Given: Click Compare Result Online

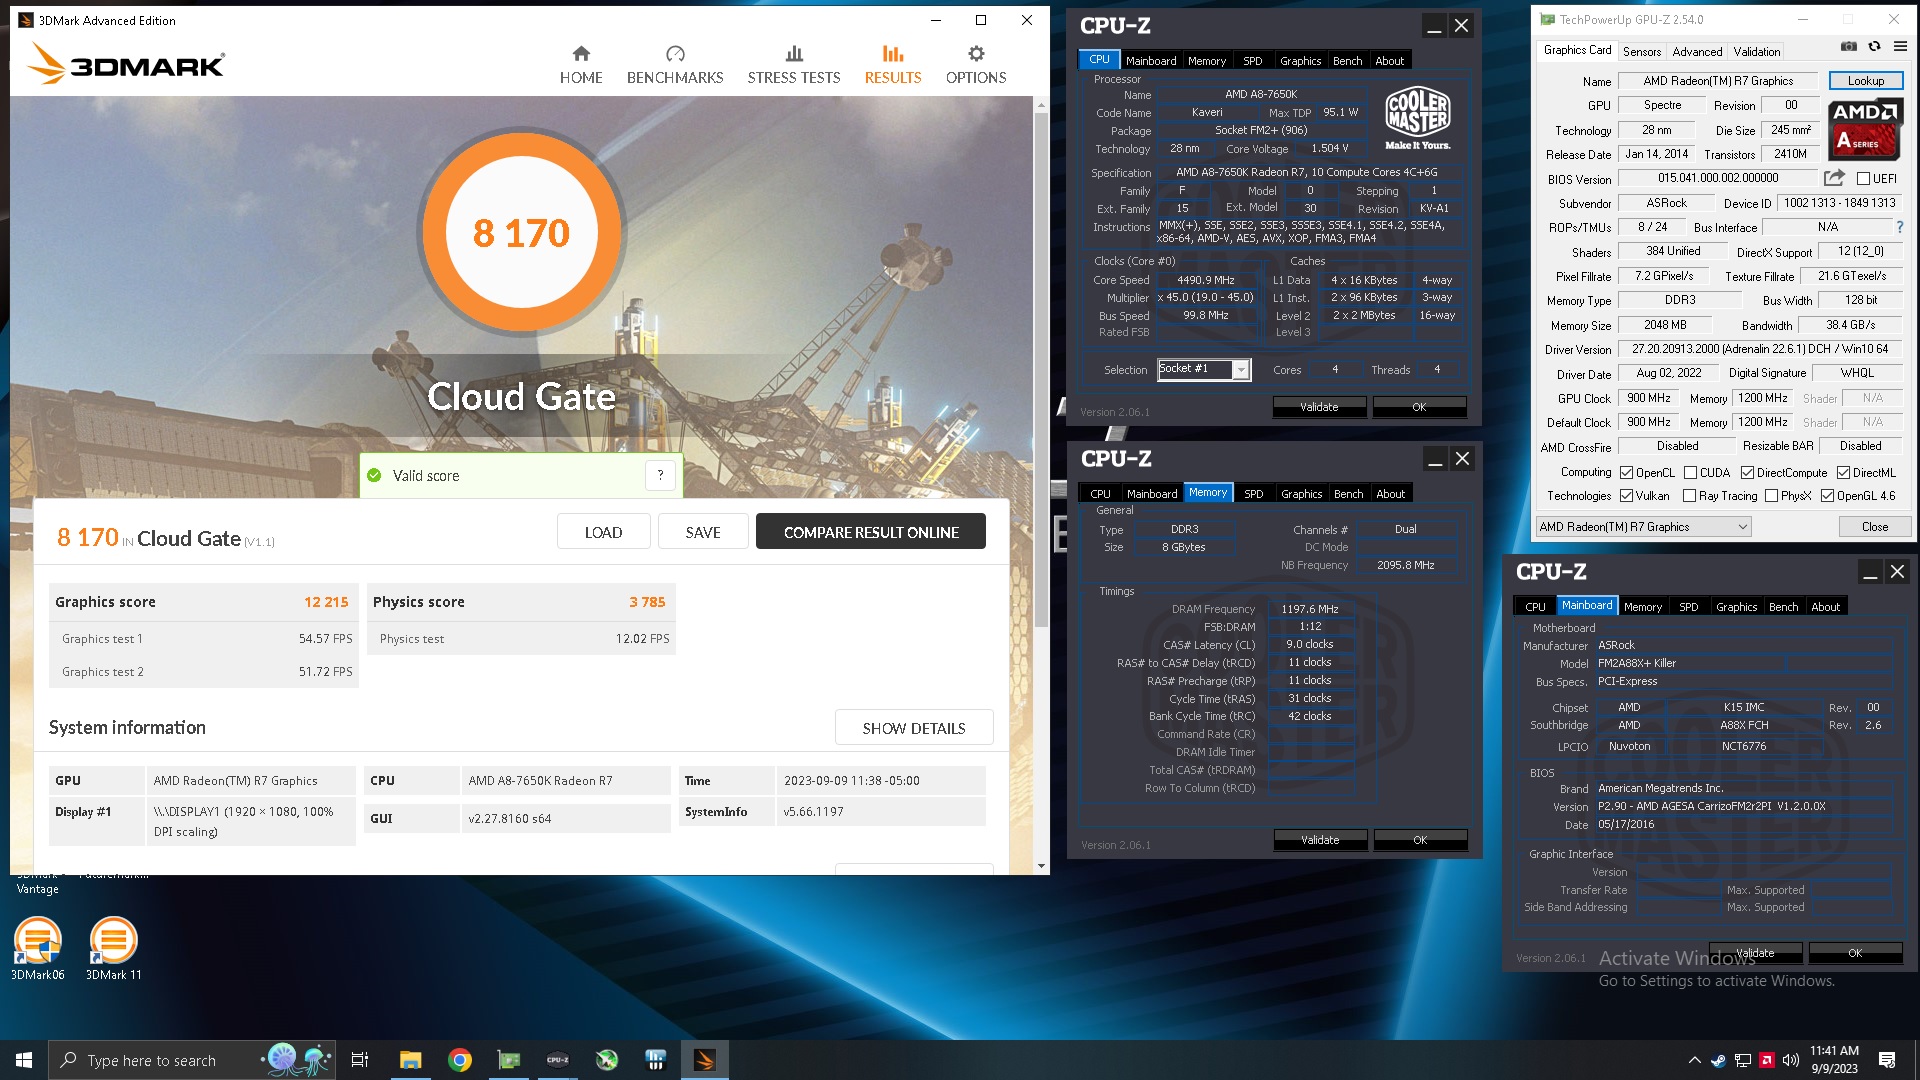Looking at the screenshot, I should pyautogui.click(x=871, y=532).
